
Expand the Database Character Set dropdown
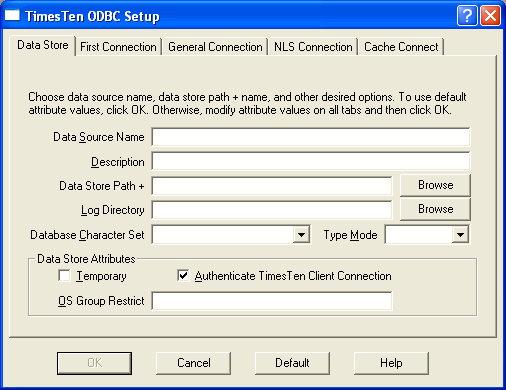[x=301, y=235]
